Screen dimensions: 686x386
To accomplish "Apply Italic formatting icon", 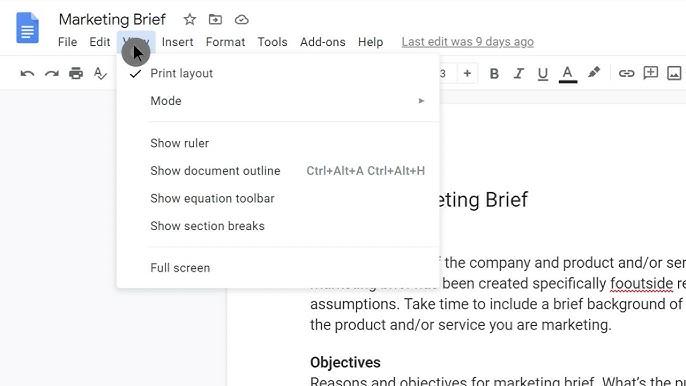I will click(518, 74).
